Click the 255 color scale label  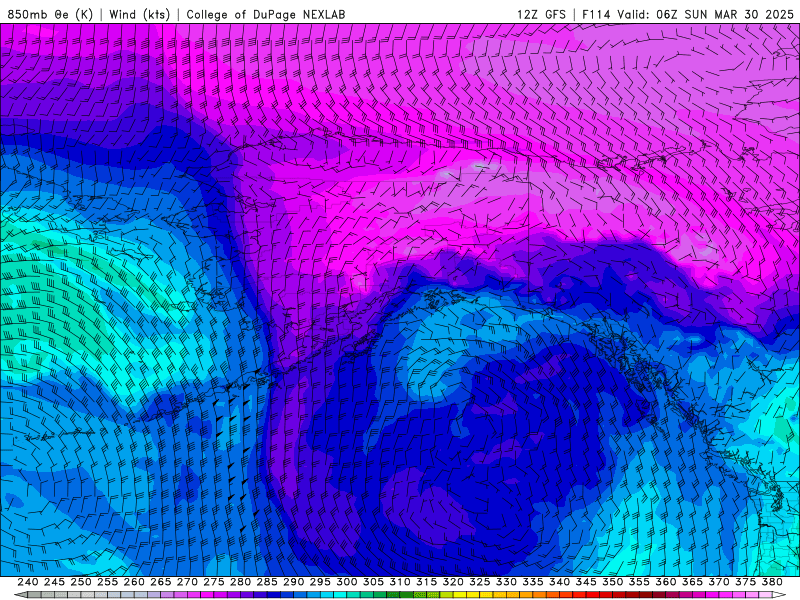[x=107, y=582]
